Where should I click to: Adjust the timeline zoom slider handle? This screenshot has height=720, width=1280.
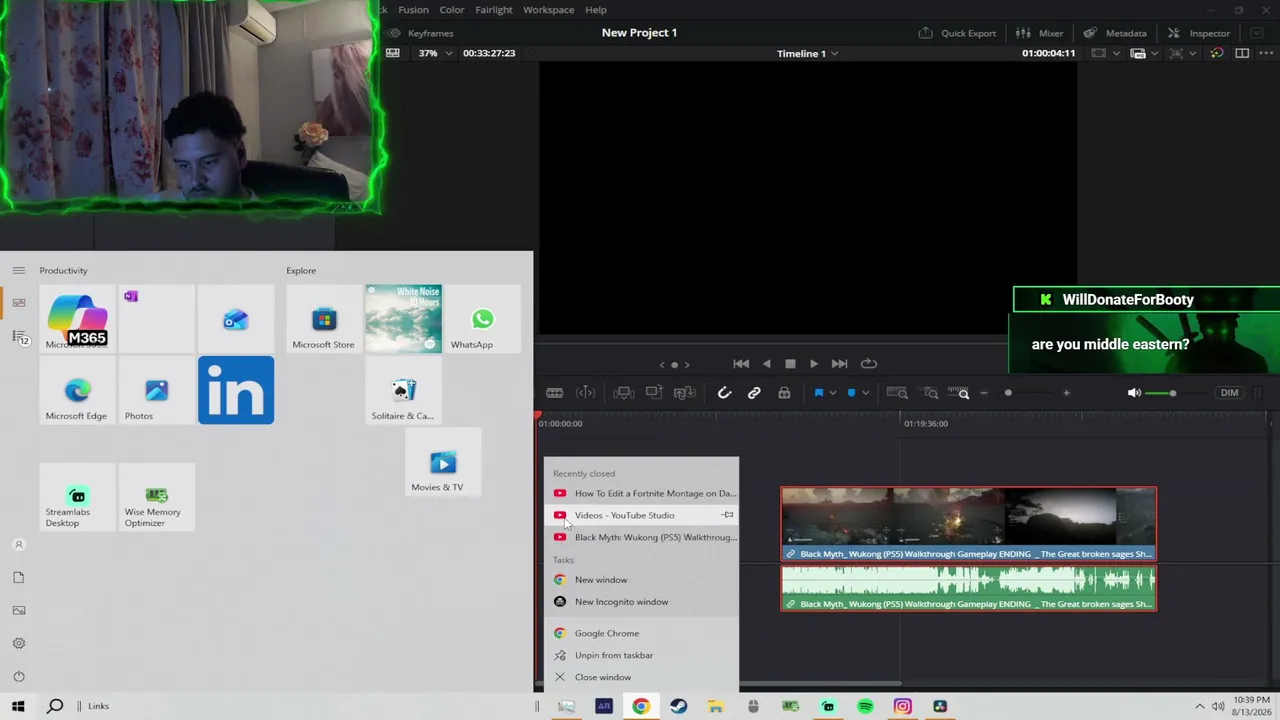coord(1008,393)
